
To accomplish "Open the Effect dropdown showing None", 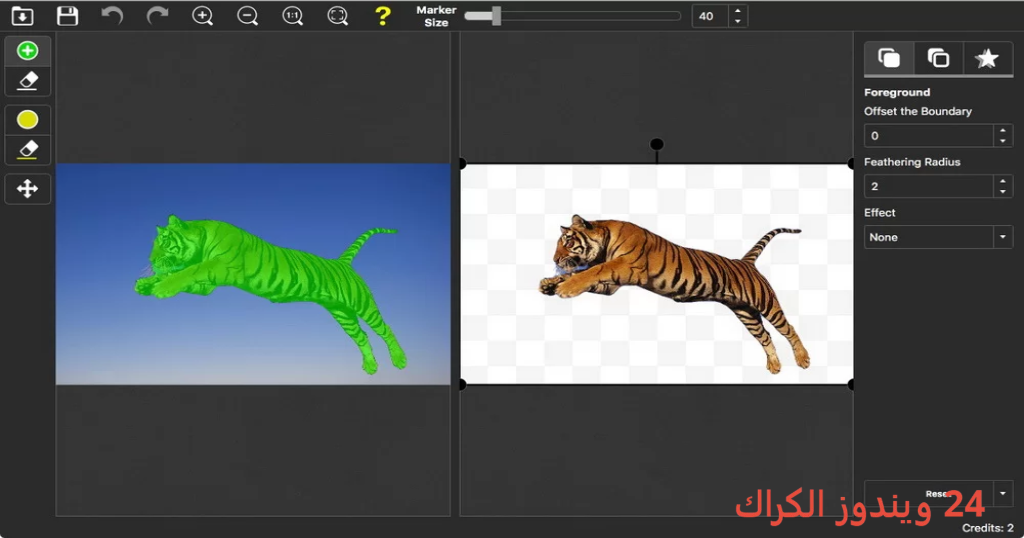I will pyautogui.click(x=938, y=237).
